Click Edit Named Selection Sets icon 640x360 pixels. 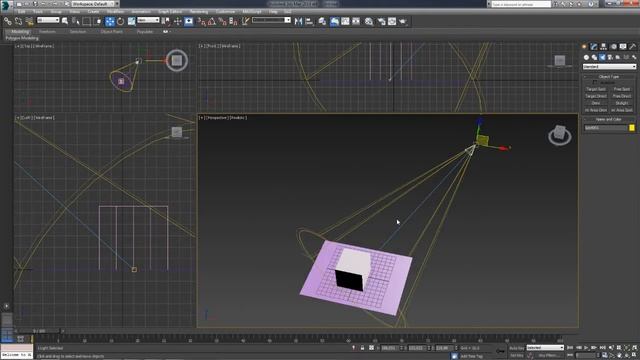245,21
